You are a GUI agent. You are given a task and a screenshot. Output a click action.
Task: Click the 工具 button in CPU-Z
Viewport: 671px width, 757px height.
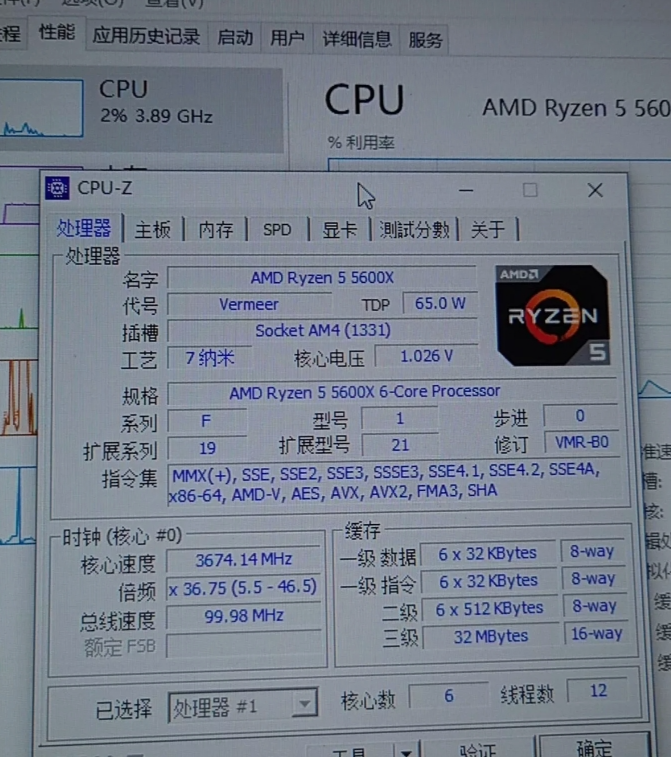(x=350, y=751)
